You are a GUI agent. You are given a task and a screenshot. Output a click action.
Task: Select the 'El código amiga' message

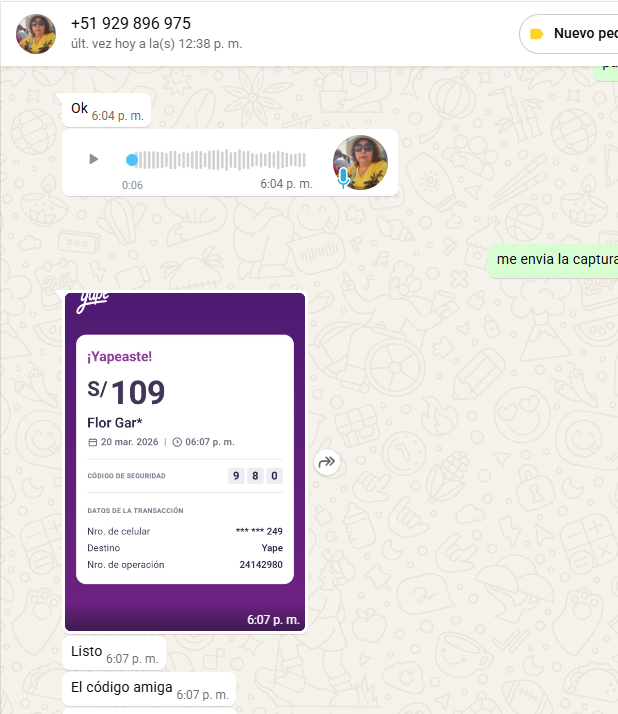pyautogui.click(x=149, y=689)
